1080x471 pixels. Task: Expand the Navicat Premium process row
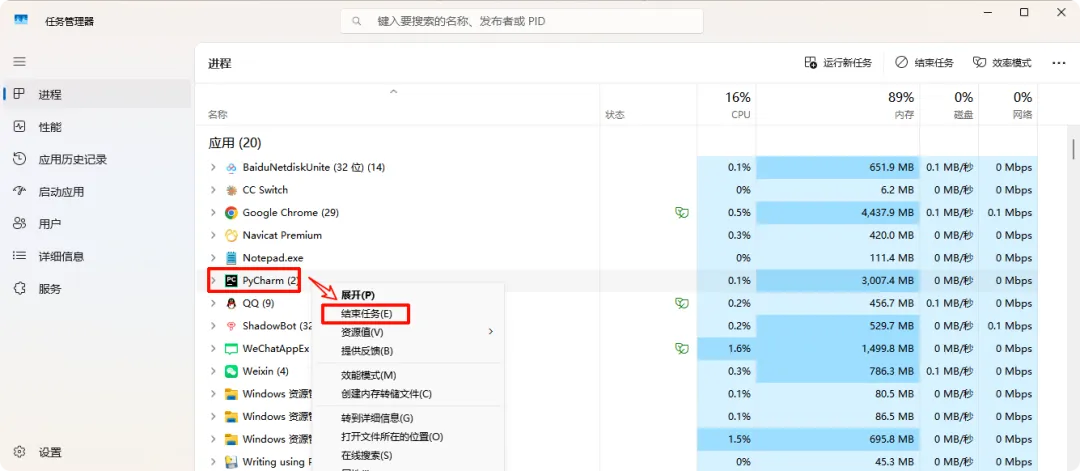pyautogui.click(x=214, y=236)
